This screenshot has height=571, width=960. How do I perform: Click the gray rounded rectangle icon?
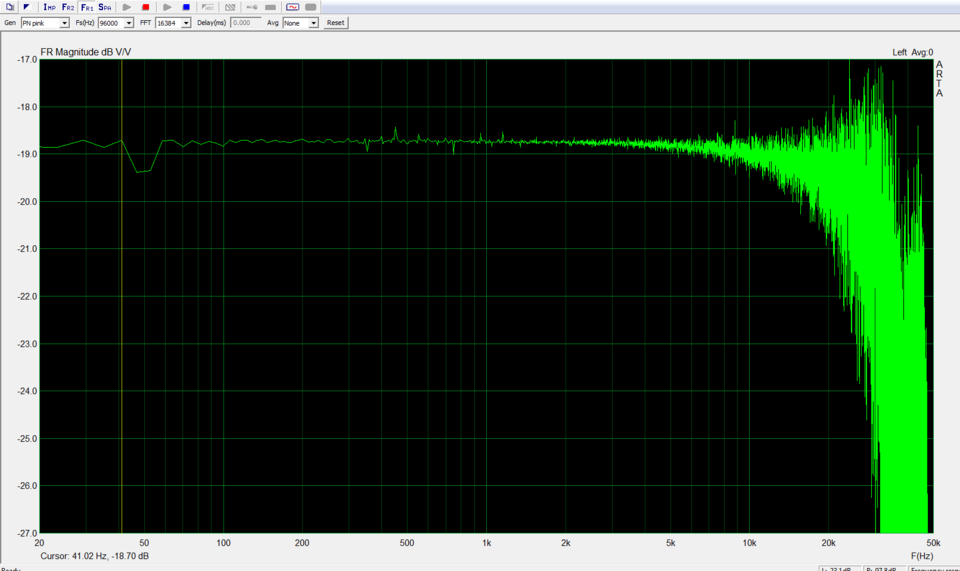point(311,7)
